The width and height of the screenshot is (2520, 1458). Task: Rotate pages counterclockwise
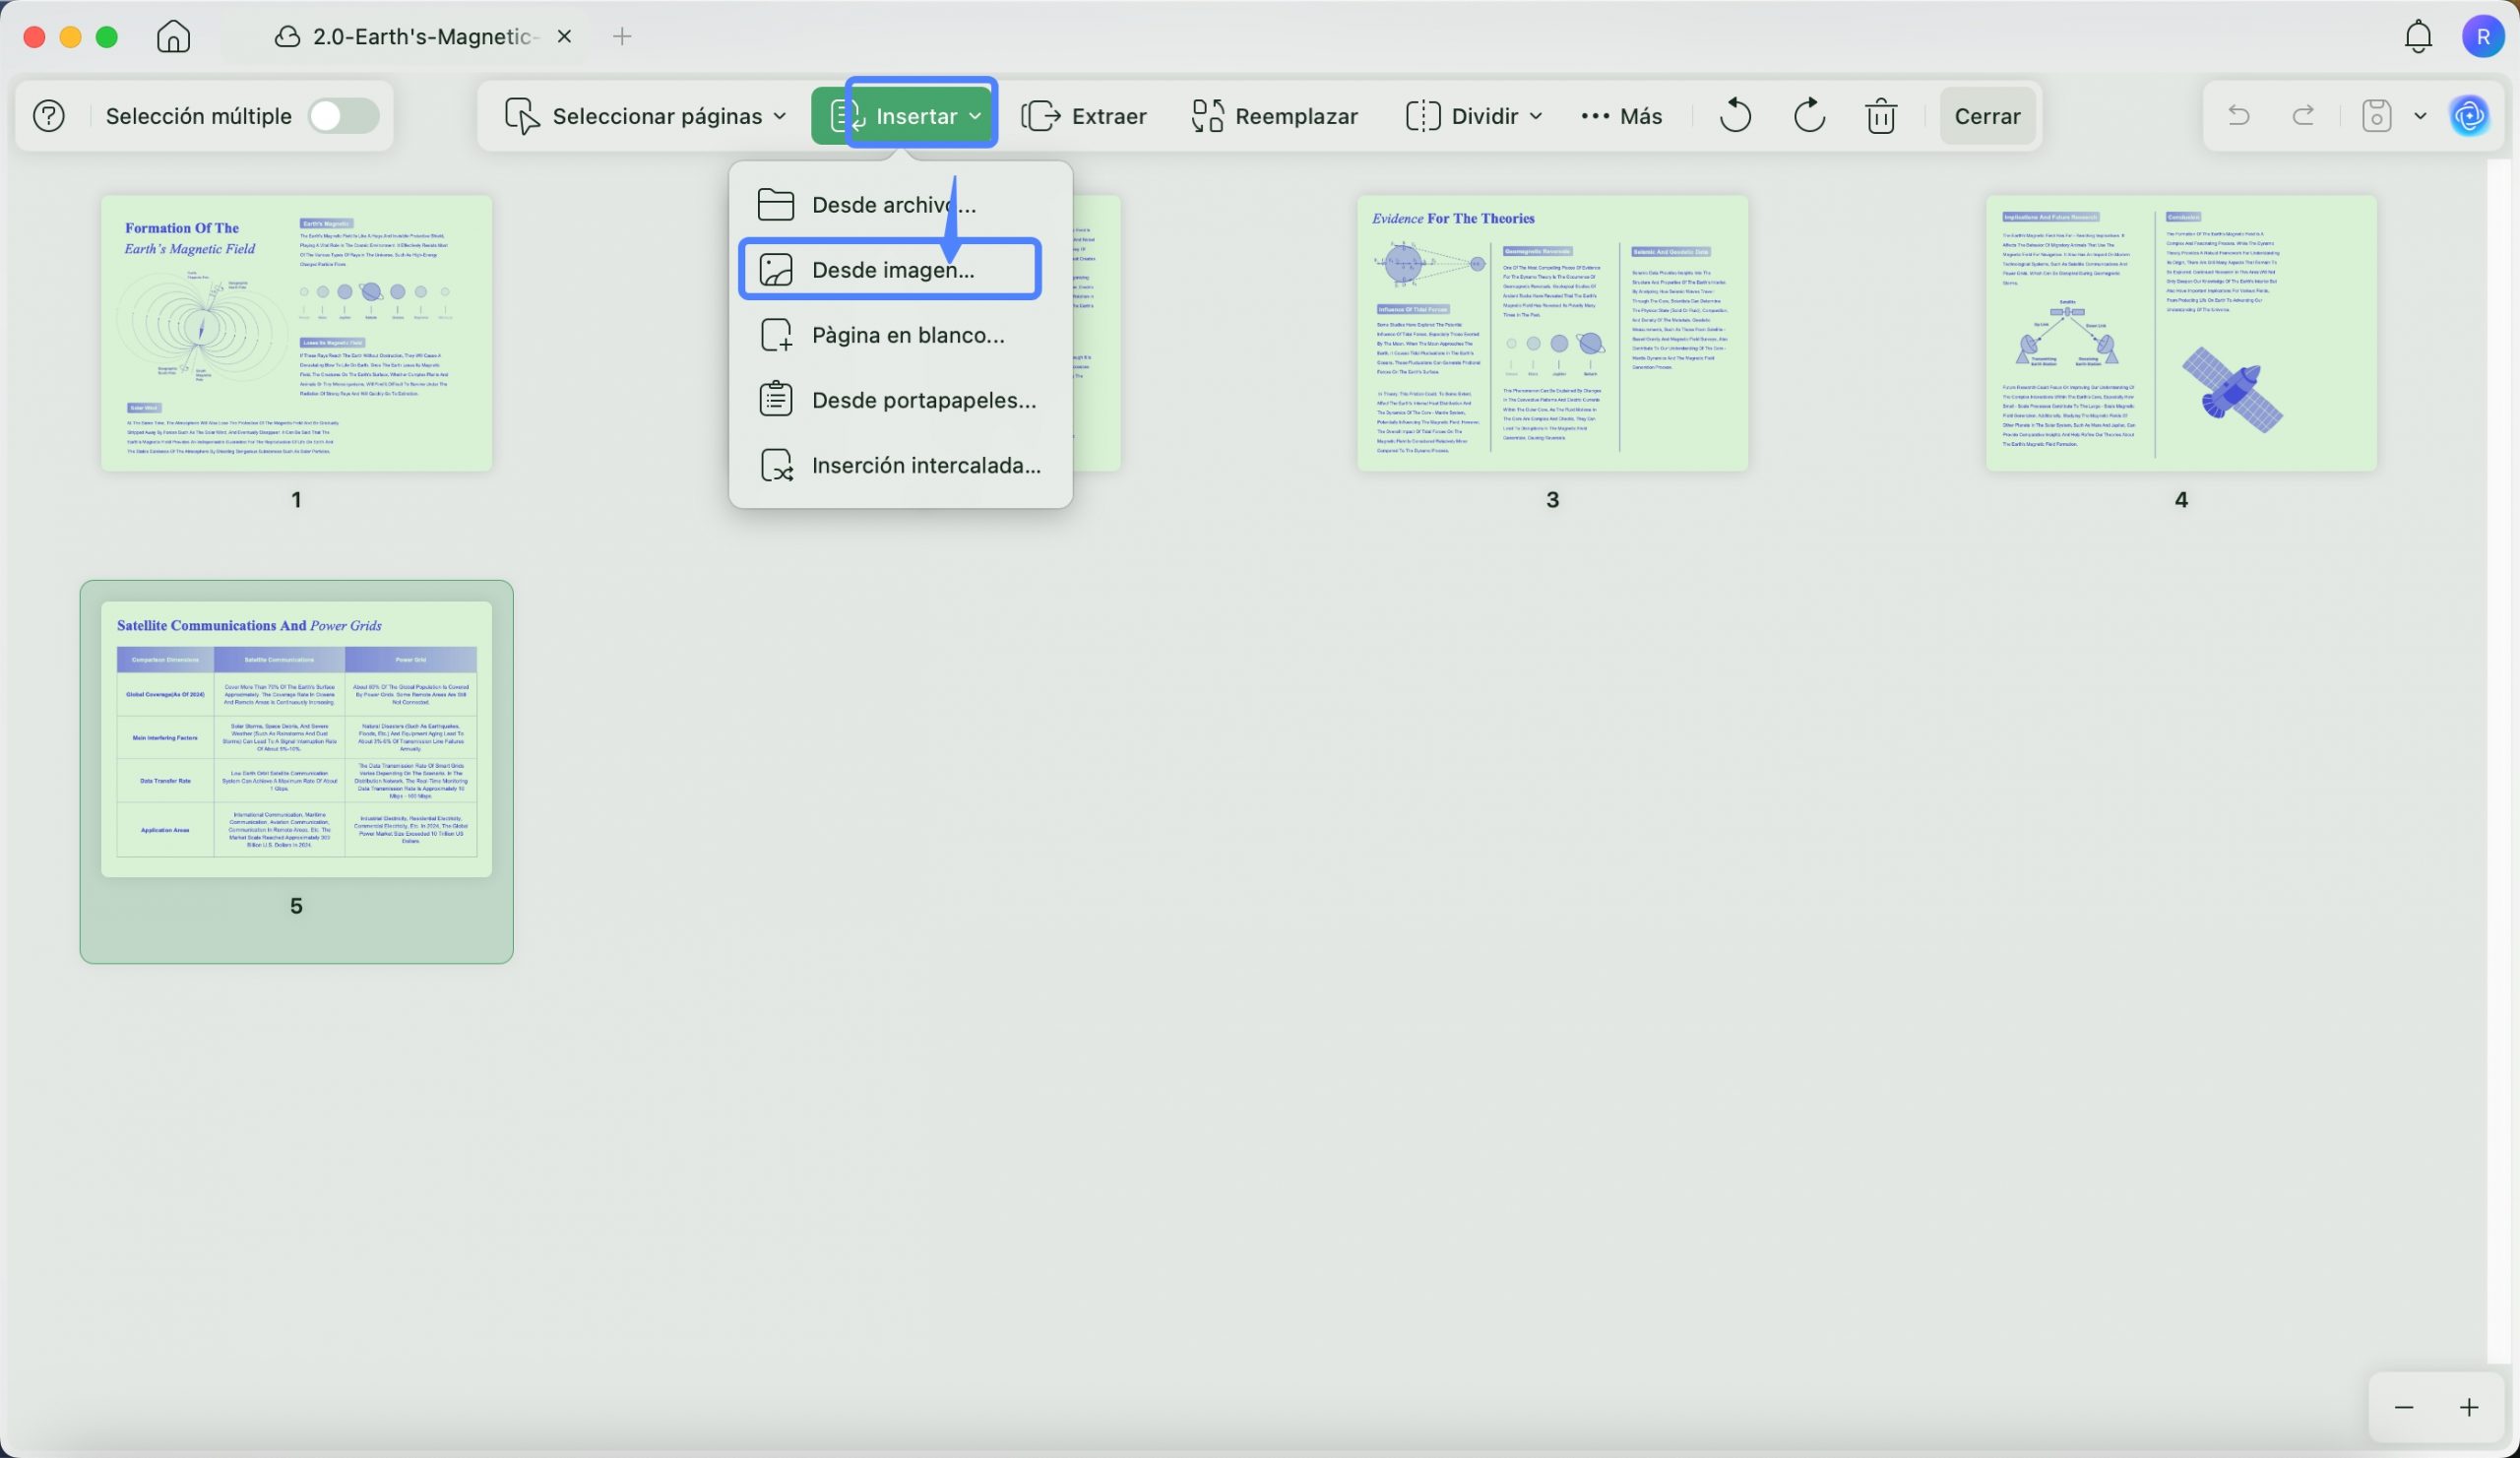click(x=1735, y=116)
